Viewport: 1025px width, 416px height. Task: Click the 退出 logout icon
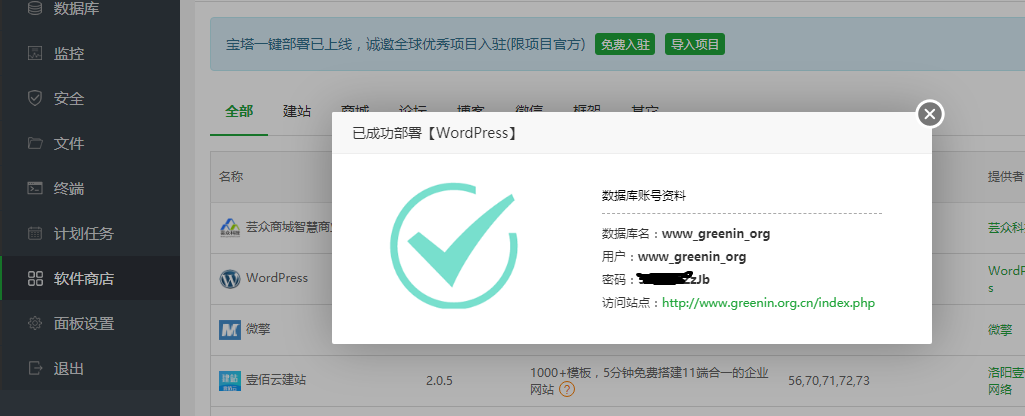coord(35,368)
